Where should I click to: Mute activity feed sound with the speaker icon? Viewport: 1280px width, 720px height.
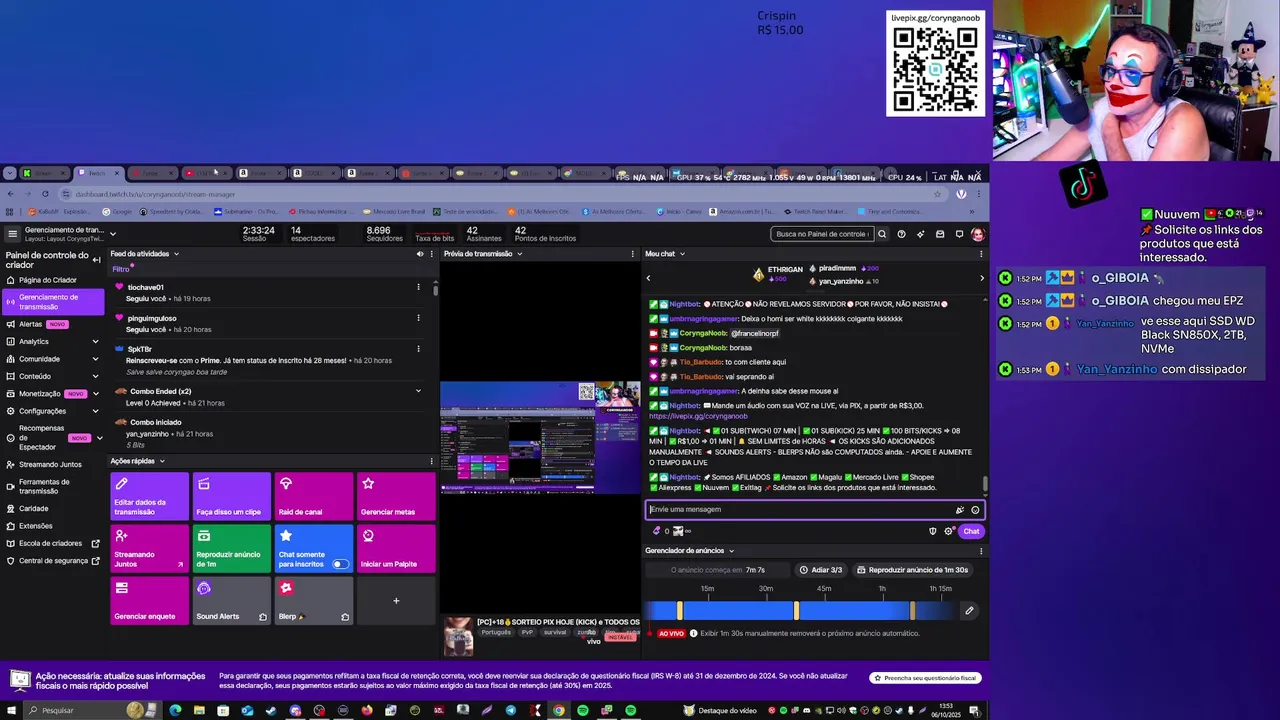(420, 254)
